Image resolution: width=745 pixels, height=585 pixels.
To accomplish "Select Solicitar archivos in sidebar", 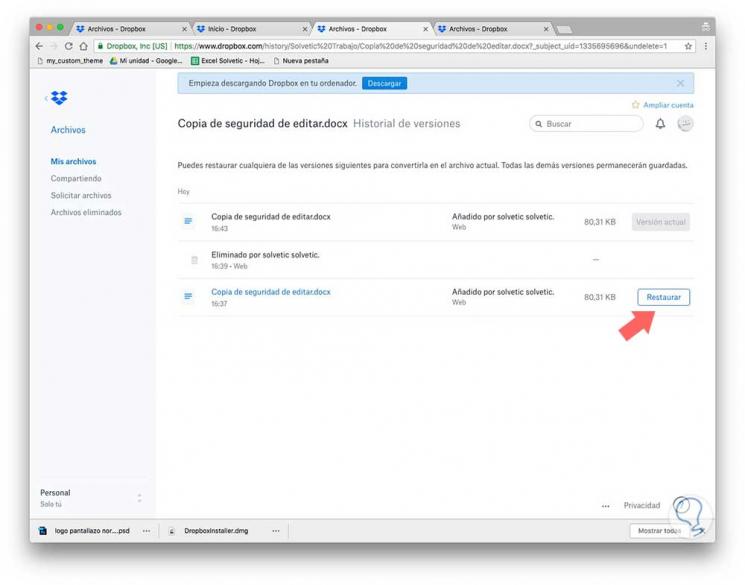I will [x=81, y=195].
